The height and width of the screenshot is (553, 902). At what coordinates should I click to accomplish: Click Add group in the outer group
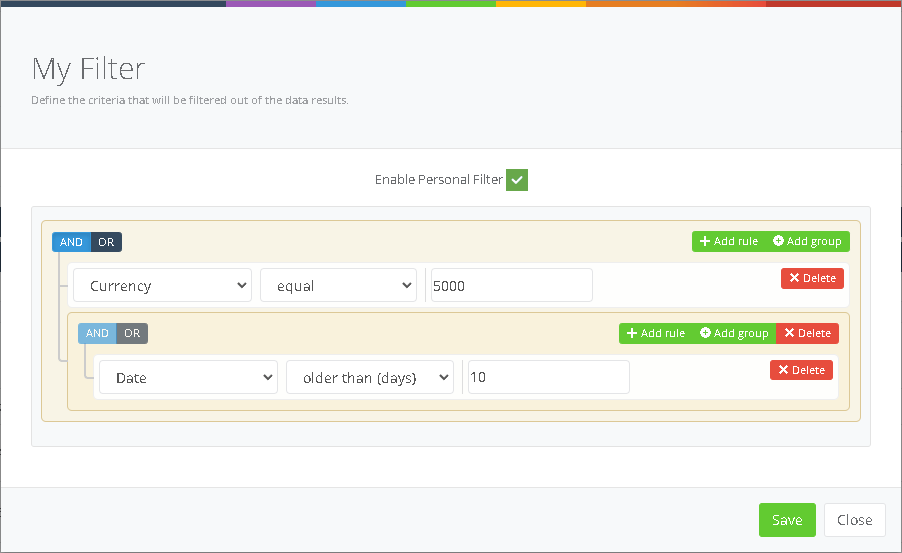(x=807, y=242)
